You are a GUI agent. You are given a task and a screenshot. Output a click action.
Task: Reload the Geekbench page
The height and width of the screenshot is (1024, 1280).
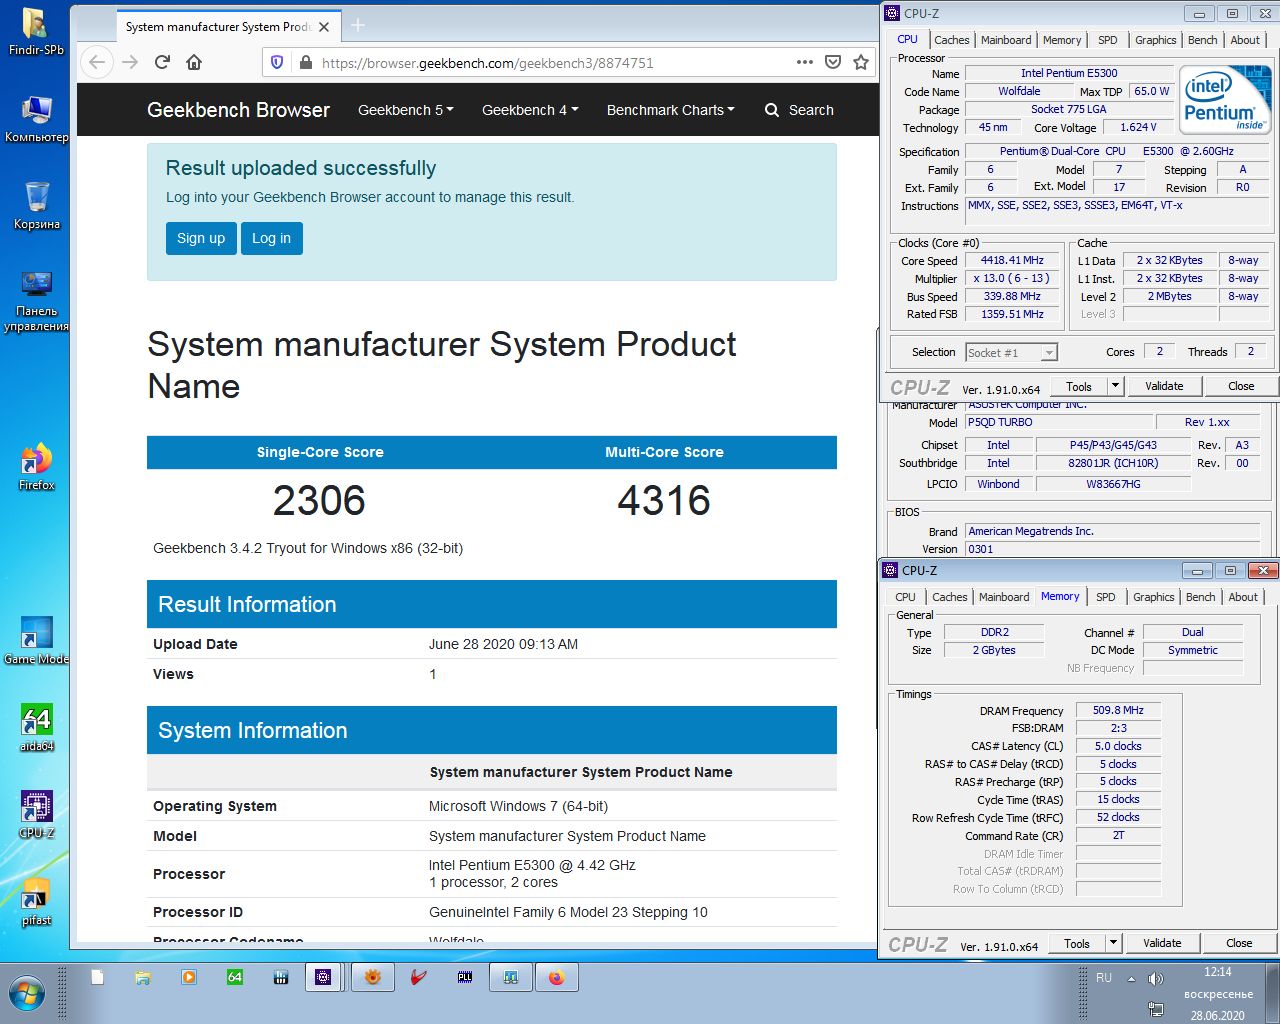coord(162,62)
